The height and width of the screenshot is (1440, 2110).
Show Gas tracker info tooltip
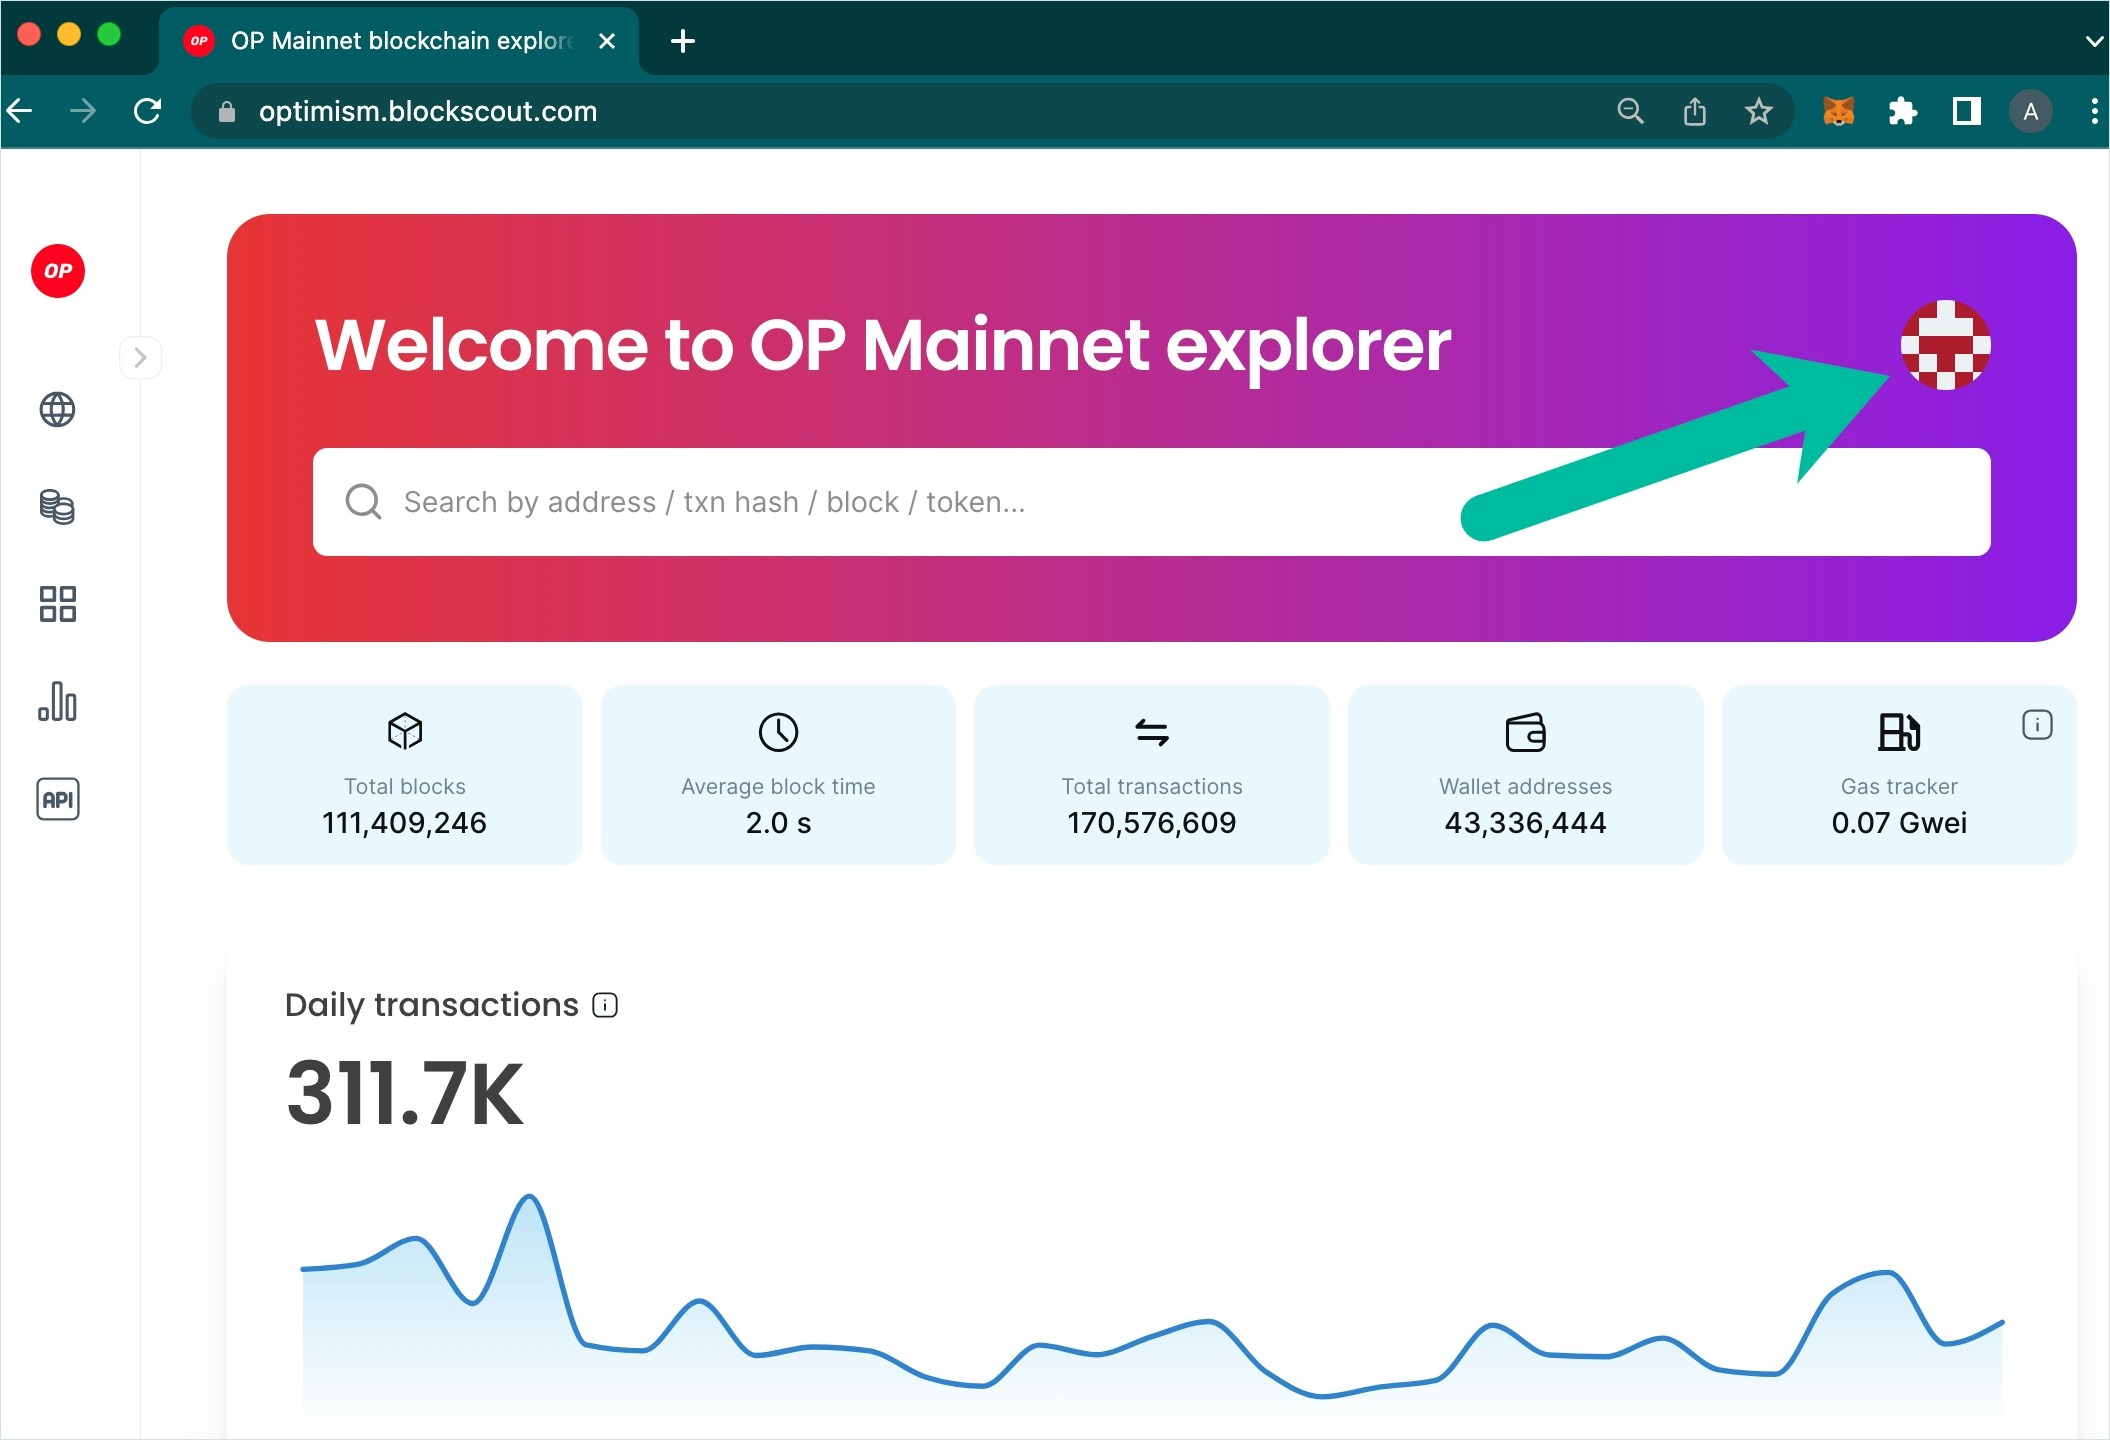pyautogui.click(x=2037, y=725)
